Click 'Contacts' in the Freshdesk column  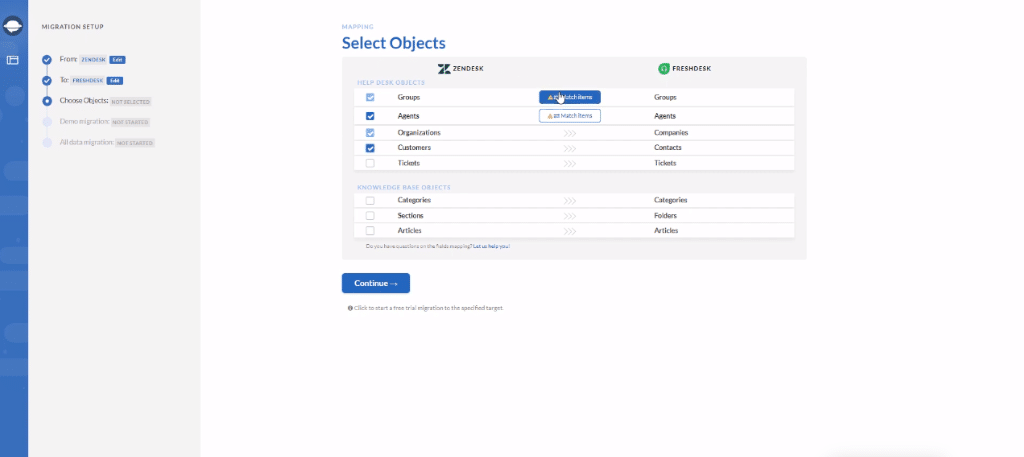[x=668, y=148]
